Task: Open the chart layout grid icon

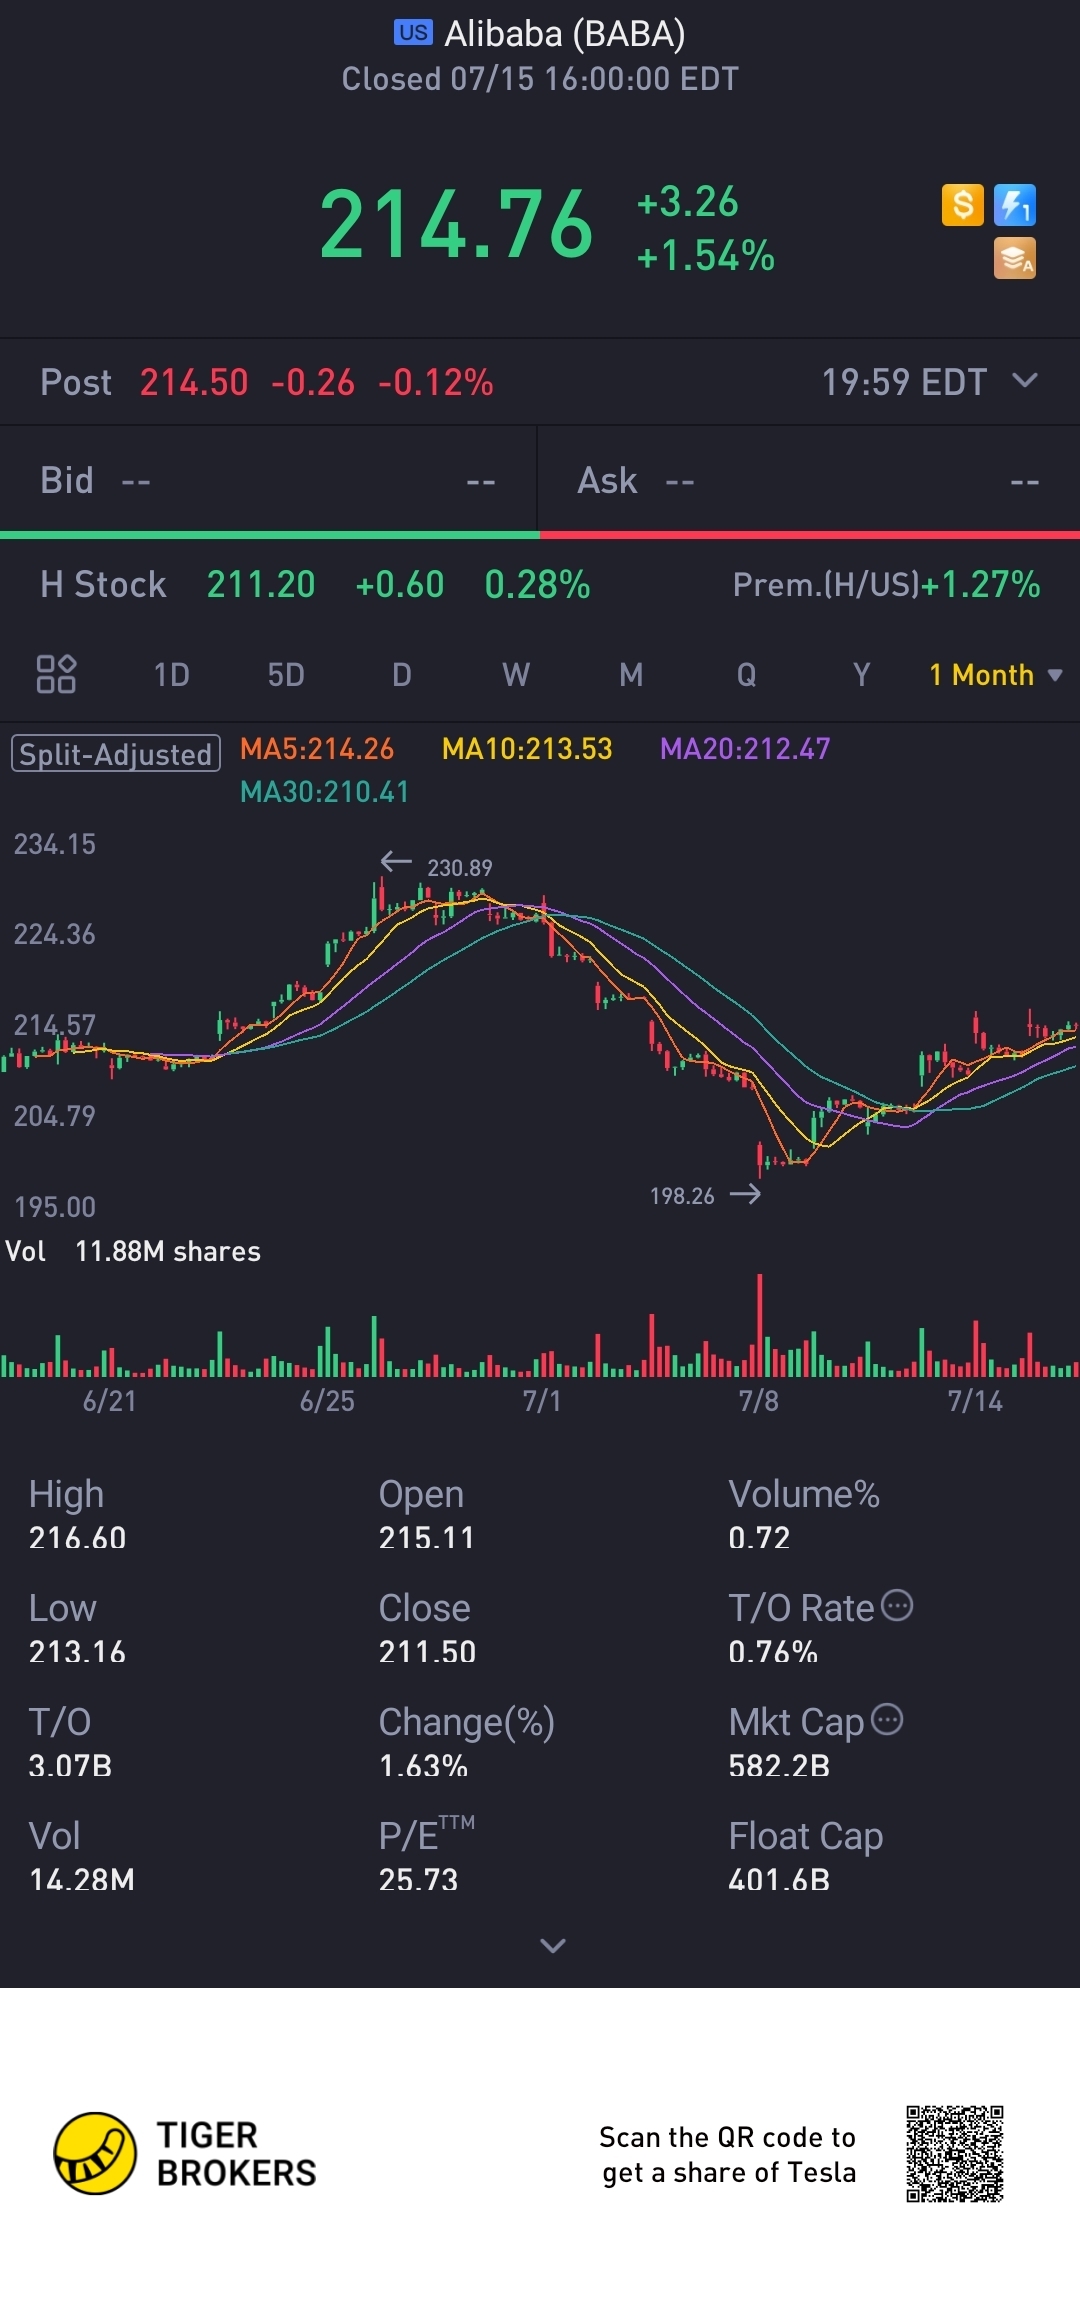Action: 56,674
